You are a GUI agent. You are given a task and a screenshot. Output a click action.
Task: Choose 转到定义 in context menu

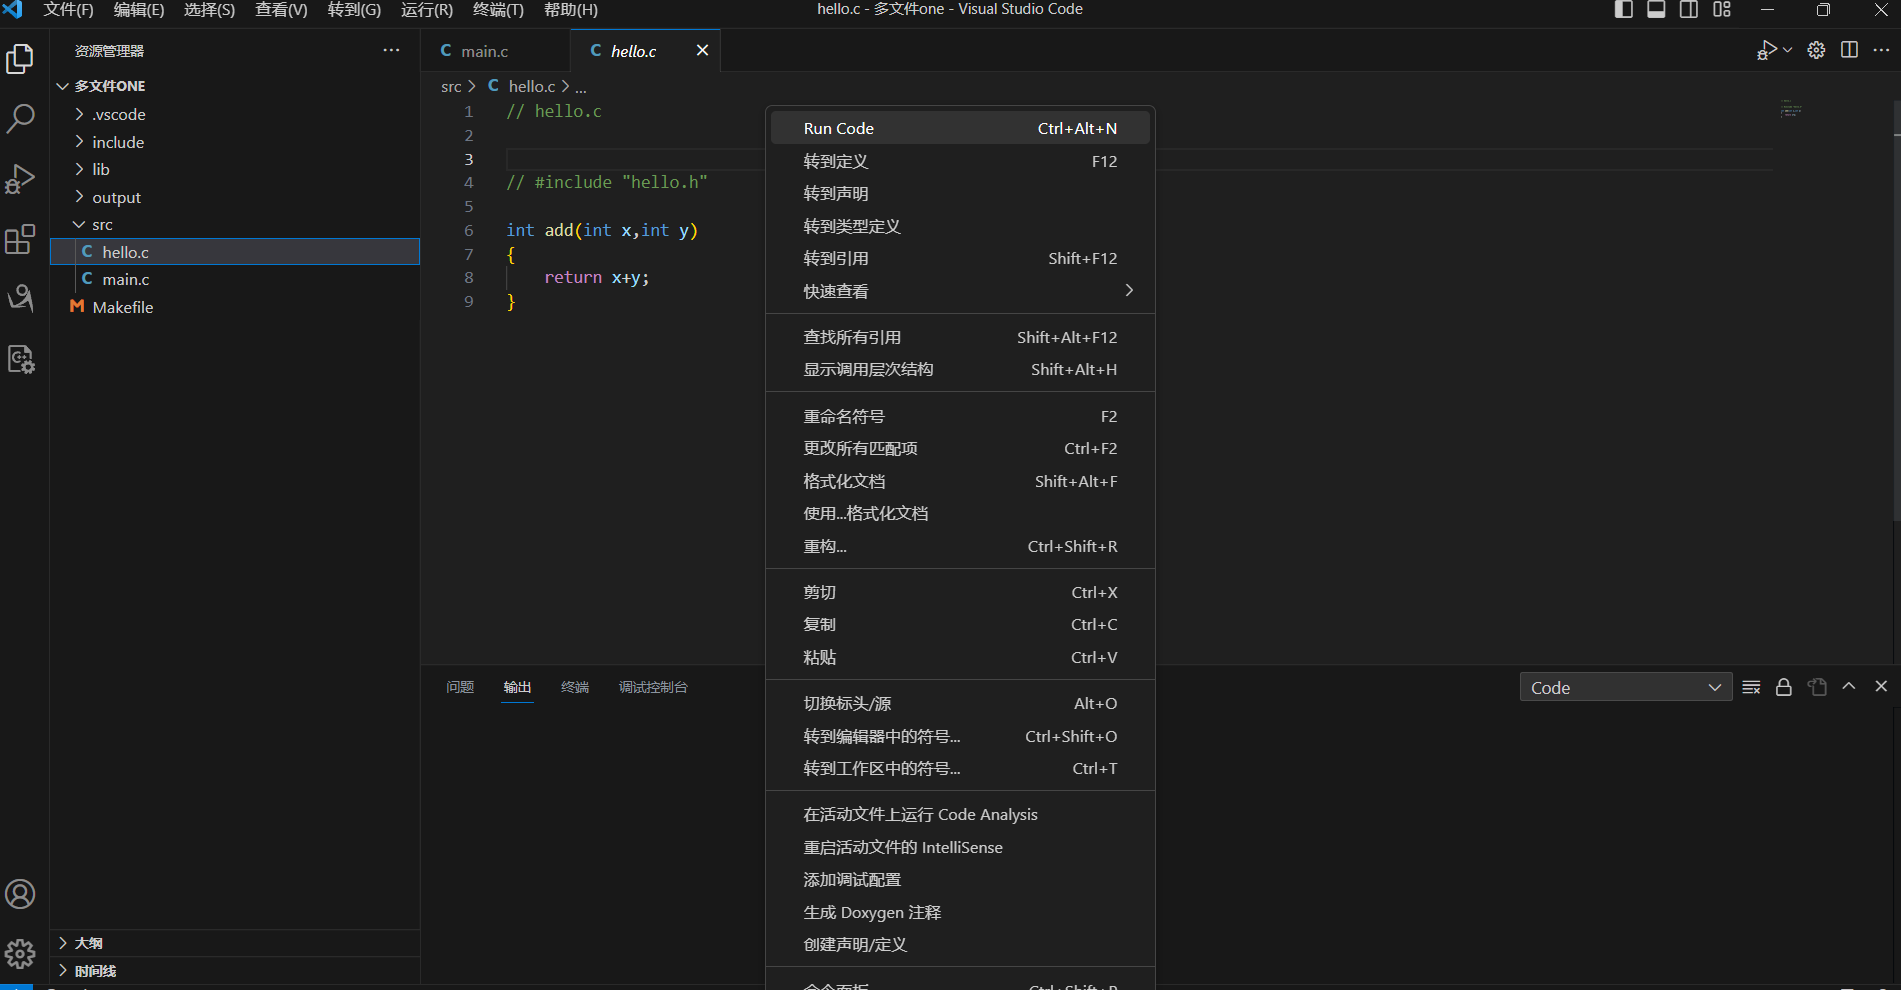click(960, 161)
